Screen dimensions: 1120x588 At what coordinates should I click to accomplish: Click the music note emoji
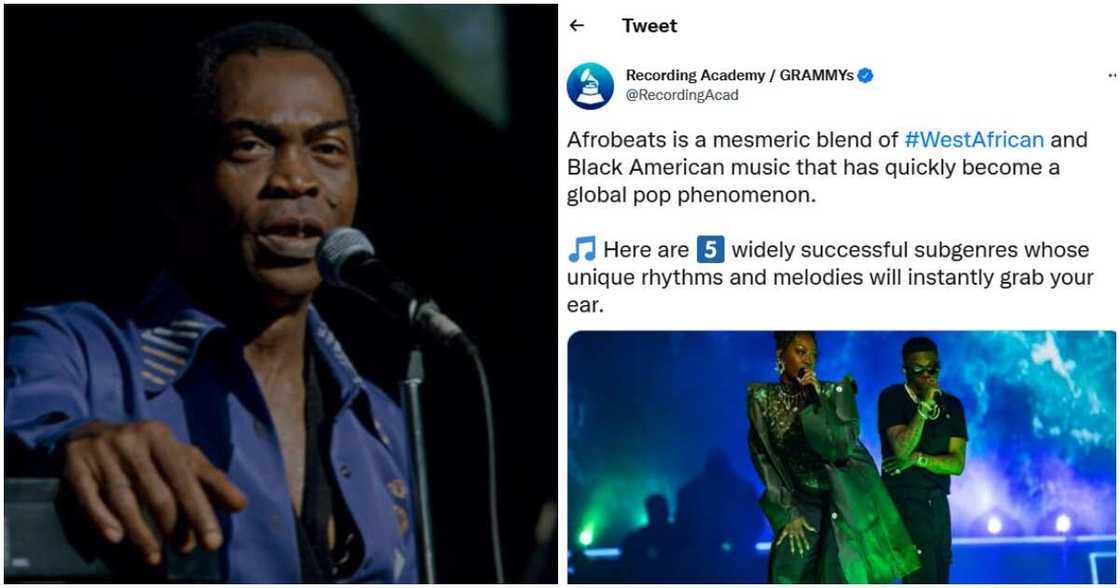click(x=581, y=250)
